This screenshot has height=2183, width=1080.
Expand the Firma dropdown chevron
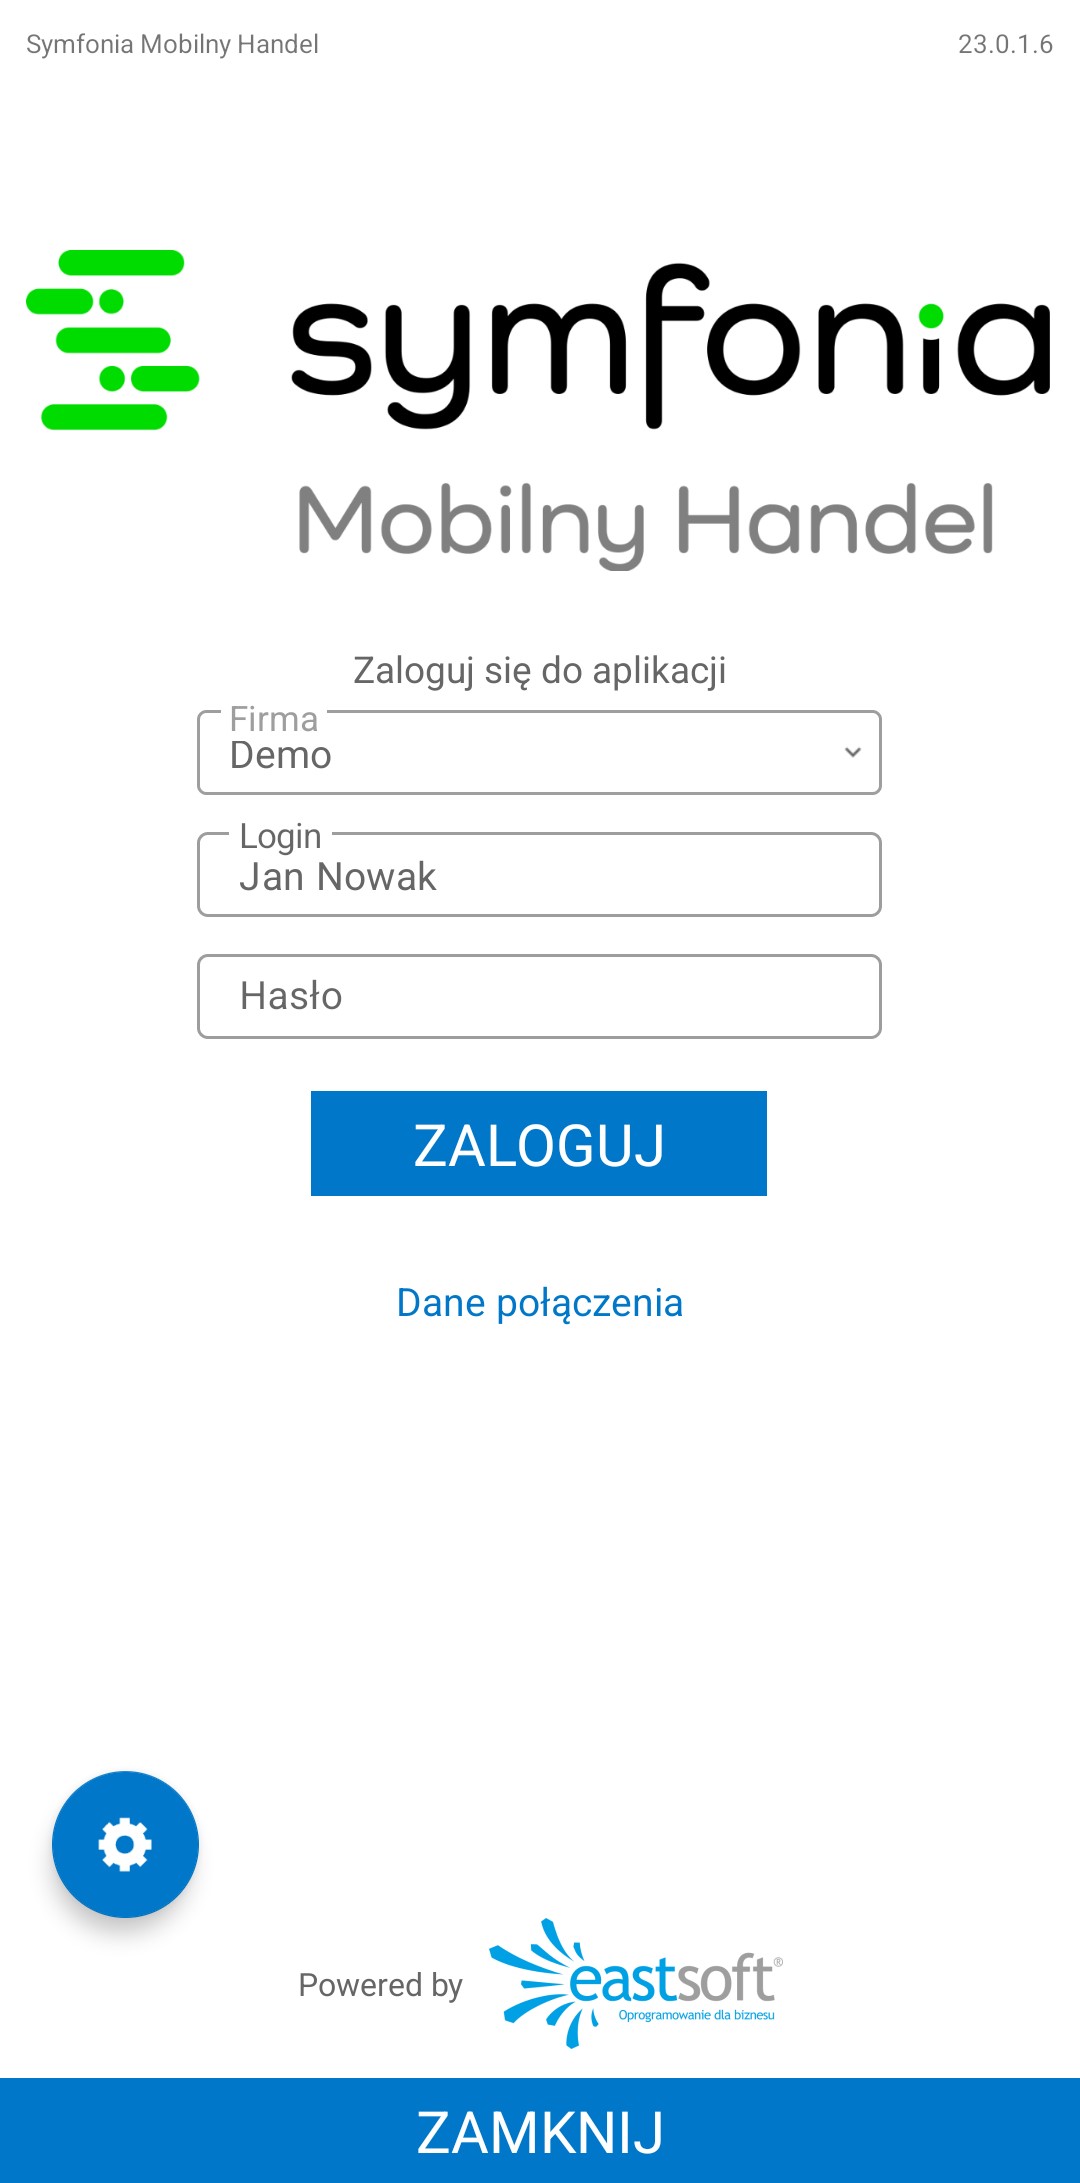852,752
